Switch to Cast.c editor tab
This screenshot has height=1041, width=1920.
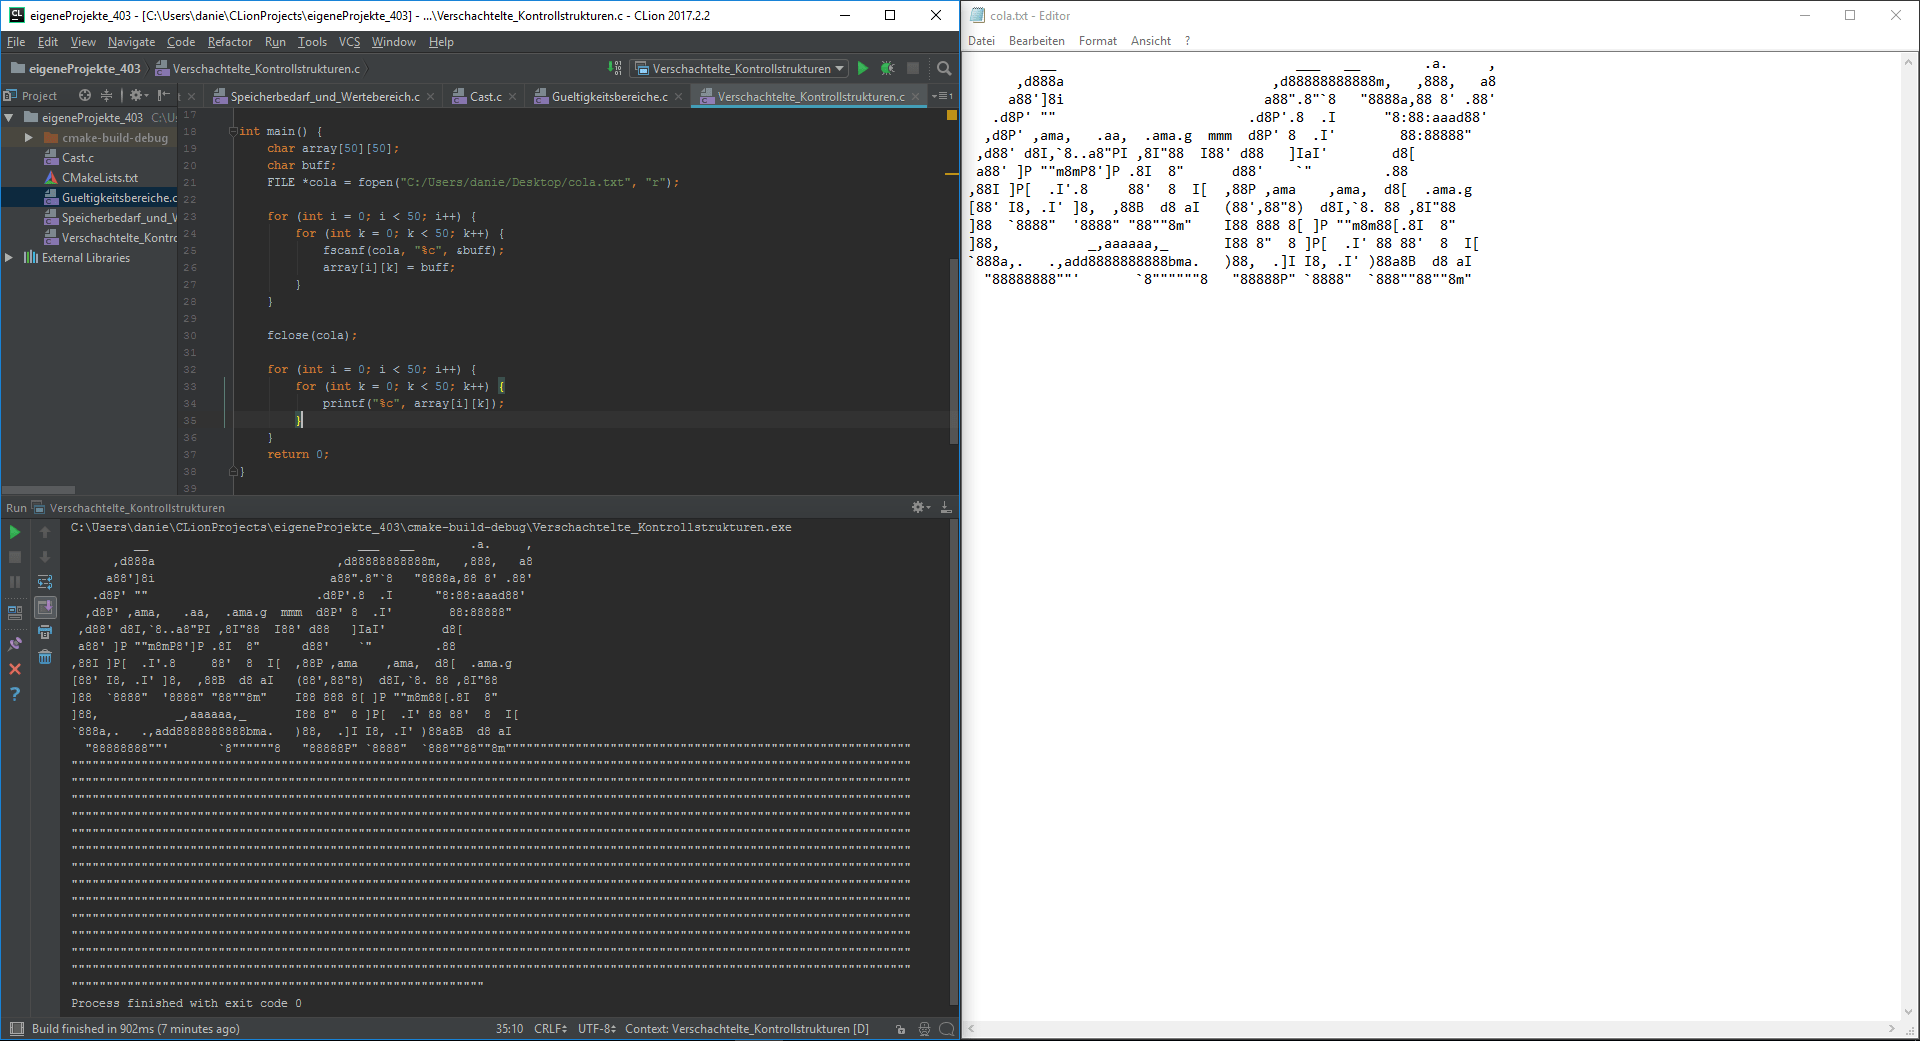(485, 96)
